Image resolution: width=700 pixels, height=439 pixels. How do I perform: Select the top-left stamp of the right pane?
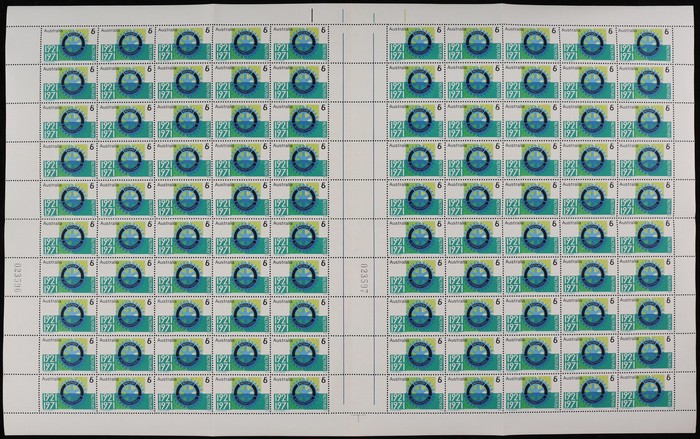point(415,46)
